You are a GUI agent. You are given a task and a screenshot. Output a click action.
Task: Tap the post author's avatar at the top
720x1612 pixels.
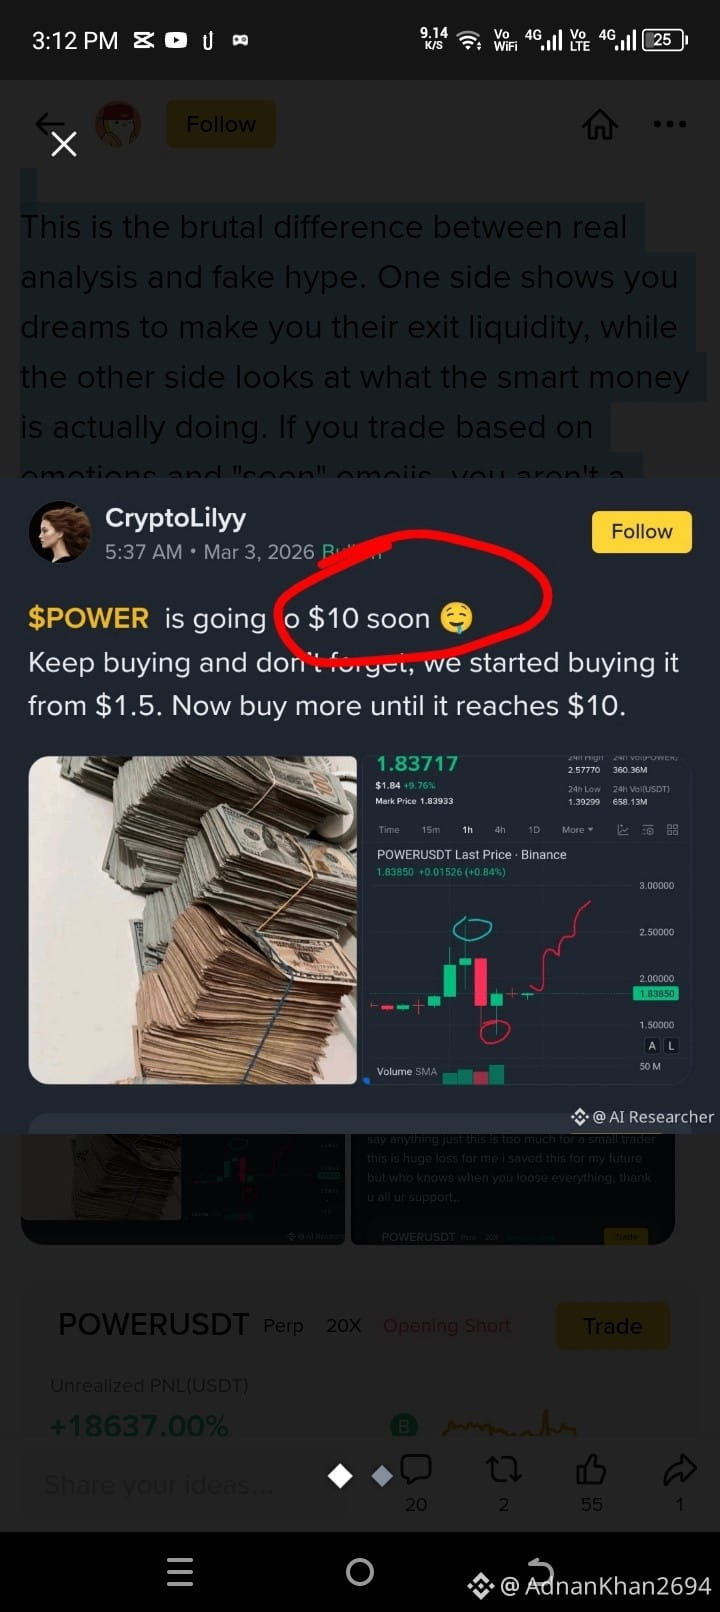118,124
